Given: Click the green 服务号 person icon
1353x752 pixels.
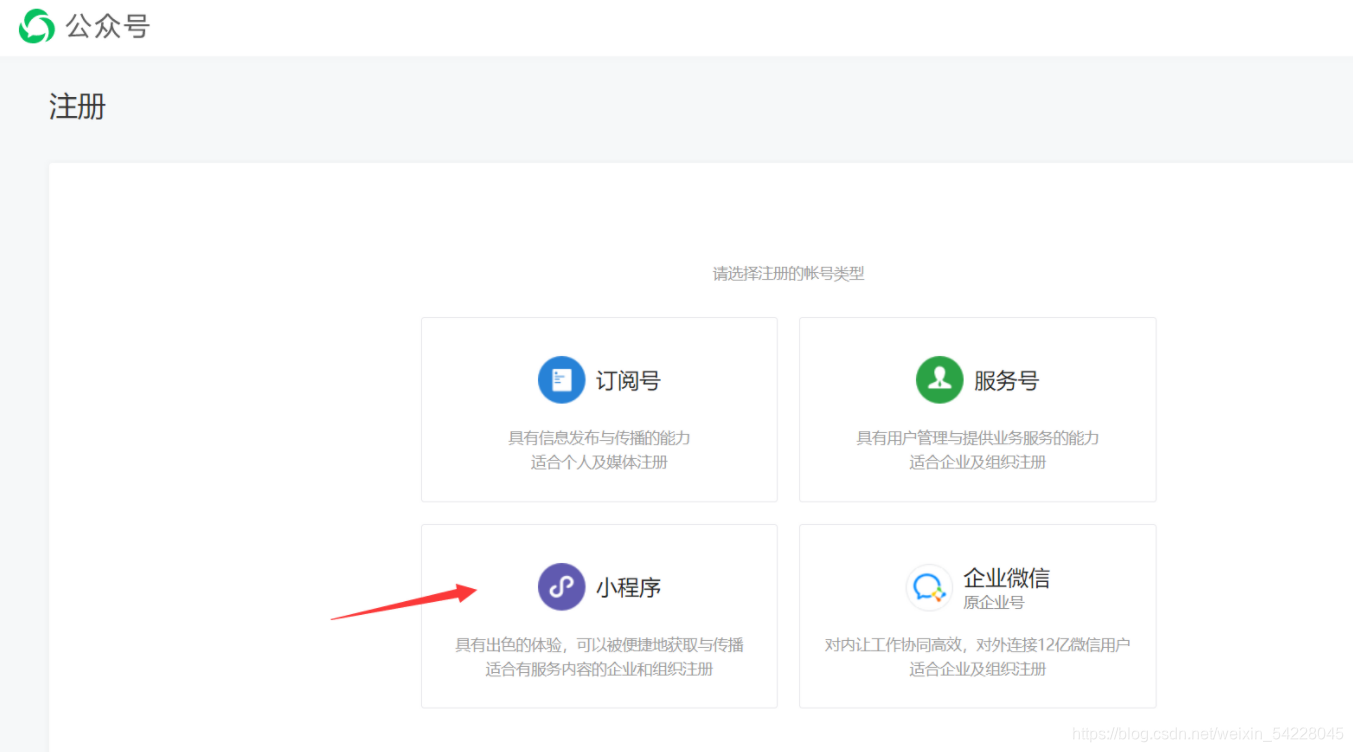Looking at the screenshot, I should pyautogui.click(x=939, y=380).
